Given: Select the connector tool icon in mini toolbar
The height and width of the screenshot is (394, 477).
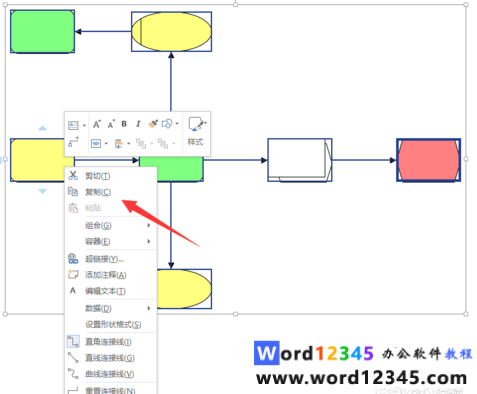Looking at the screenshot, I should pyautogui.click(x=73, y=142).
